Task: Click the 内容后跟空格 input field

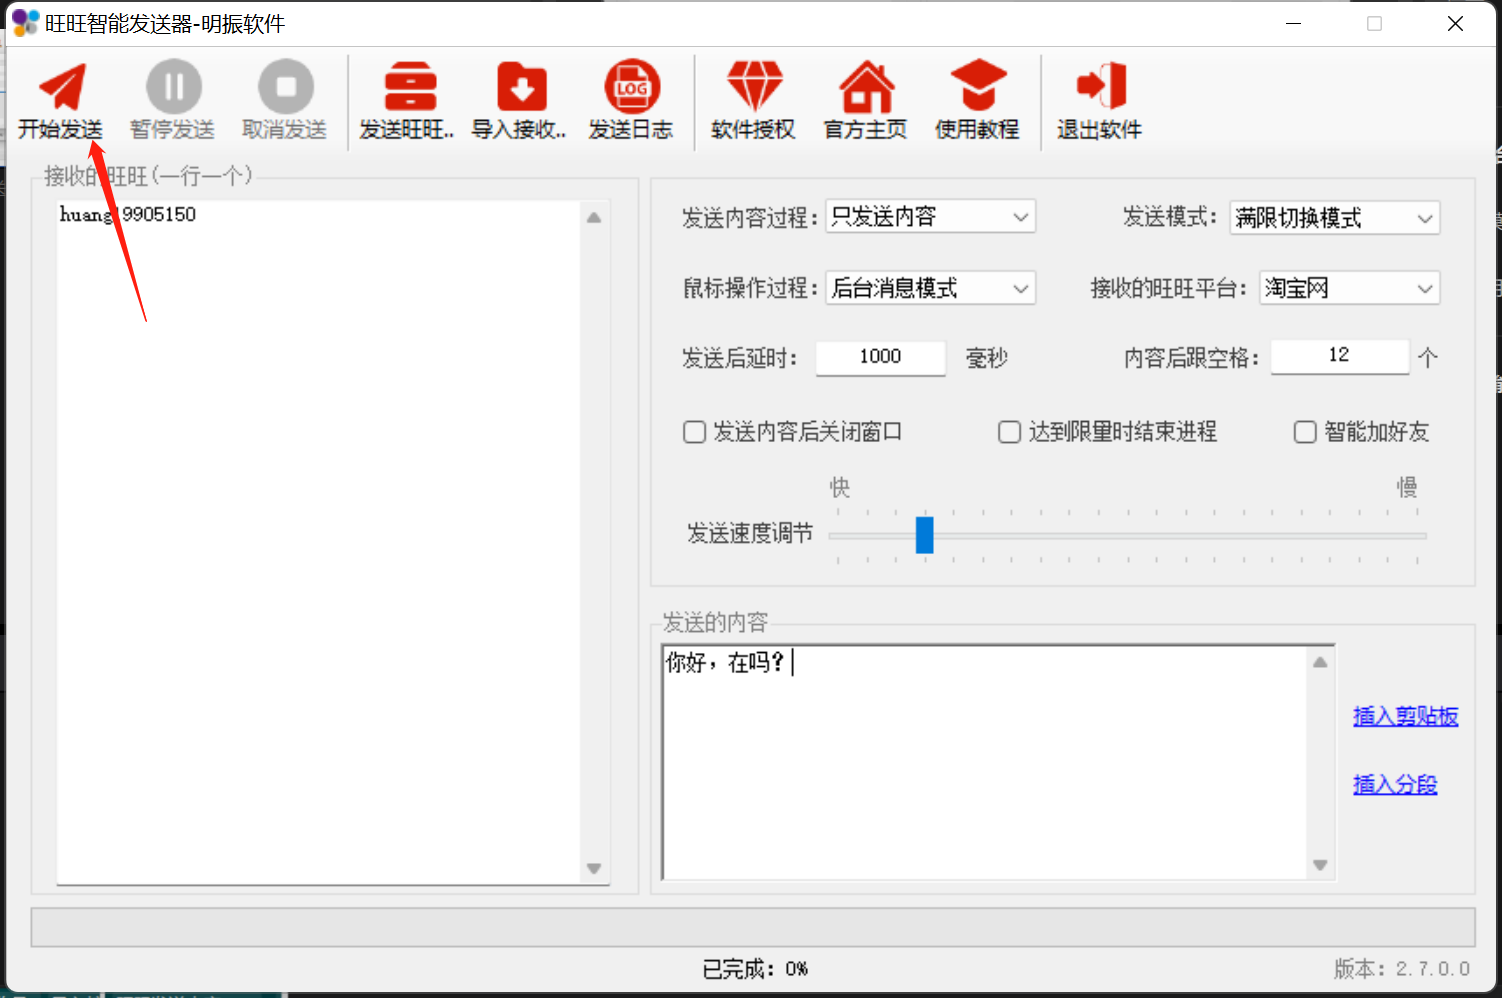Action: tap(1339, 355)
